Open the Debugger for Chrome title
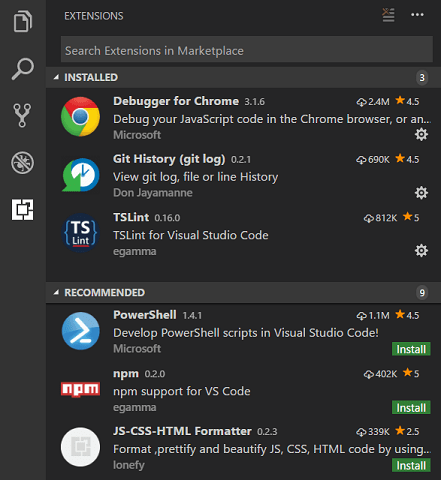This screenshot has width=441, height=480. pos(176,101)
